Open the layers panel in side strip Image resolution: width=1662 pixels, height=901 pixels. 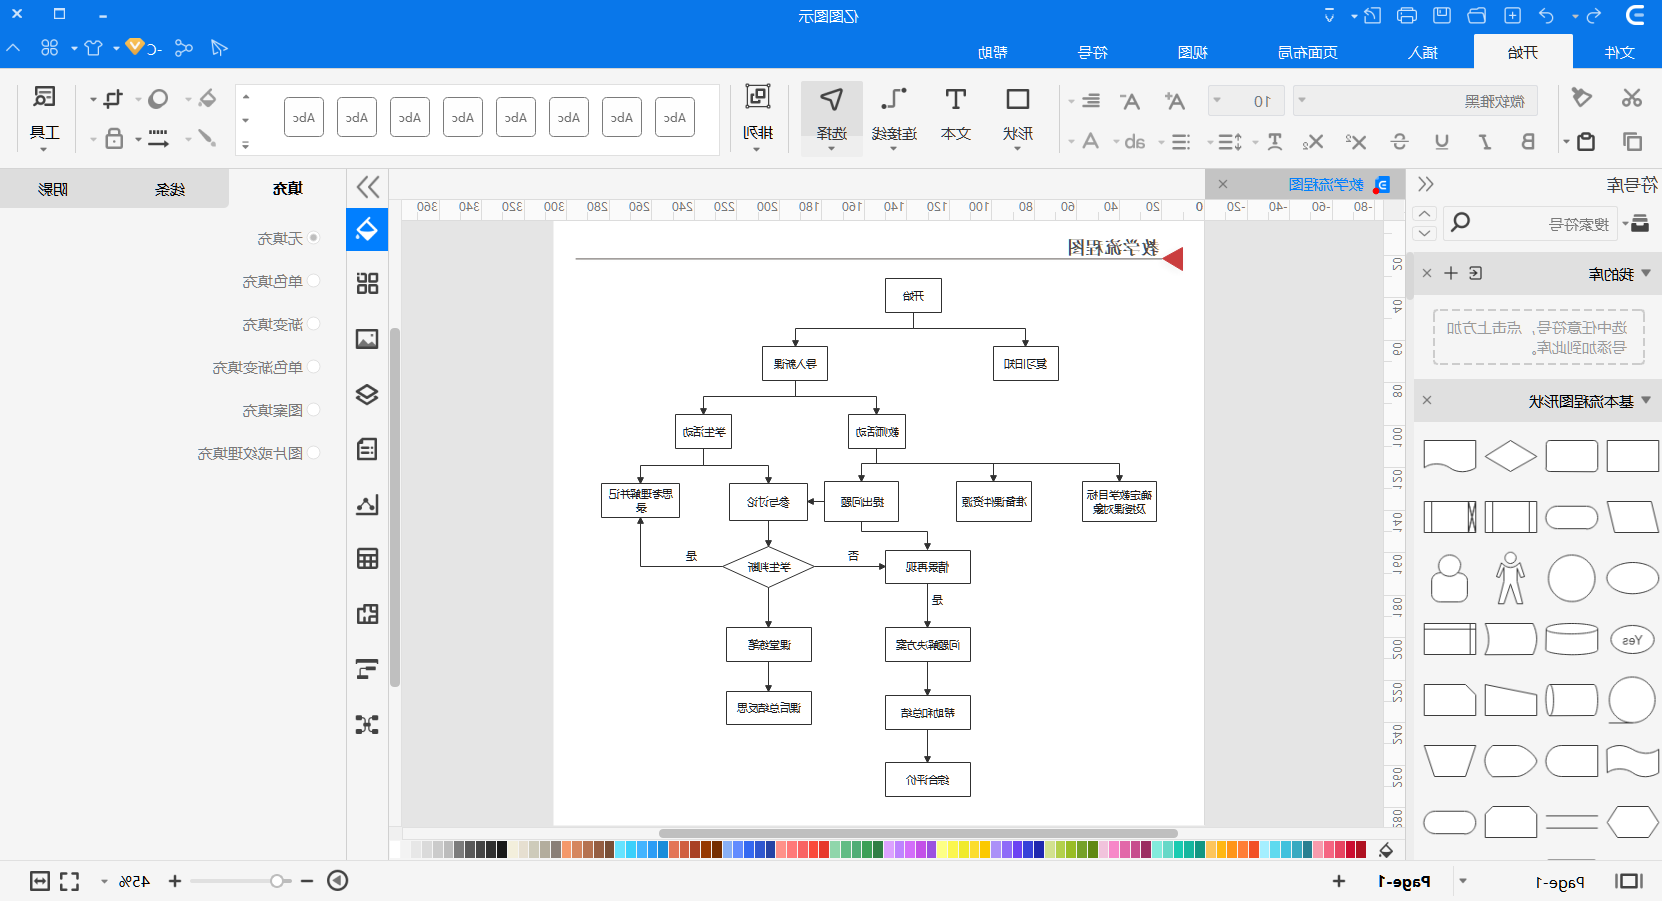click(x=367, y=394)
